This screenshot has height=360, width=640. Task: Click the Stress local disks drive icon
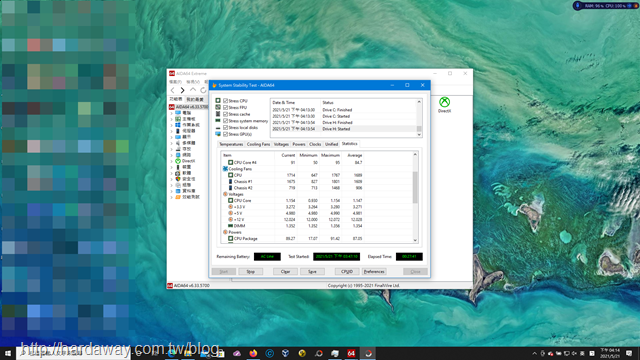[x=218, y=127]
